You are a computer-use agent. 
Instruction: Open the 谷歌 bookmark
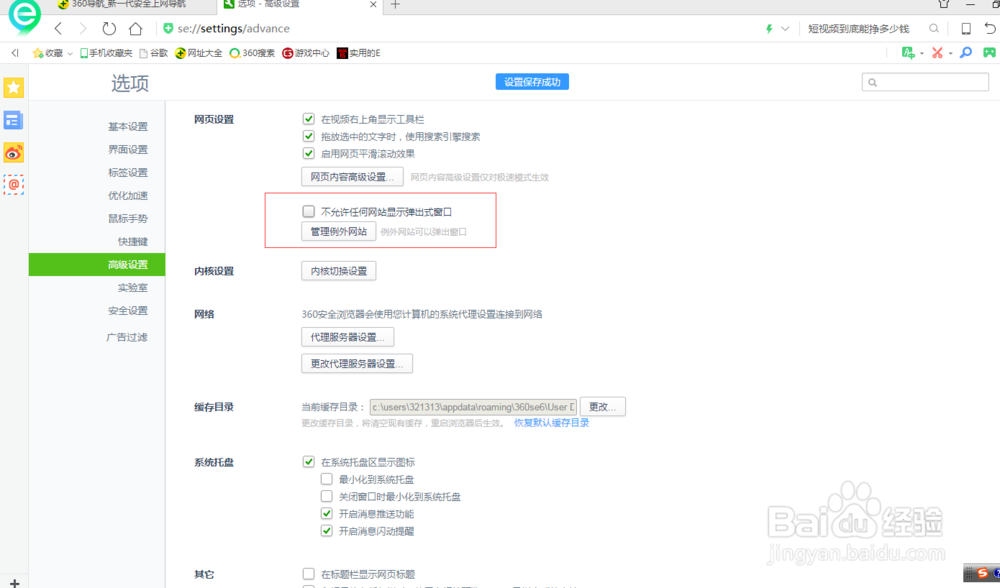(154, 53)
